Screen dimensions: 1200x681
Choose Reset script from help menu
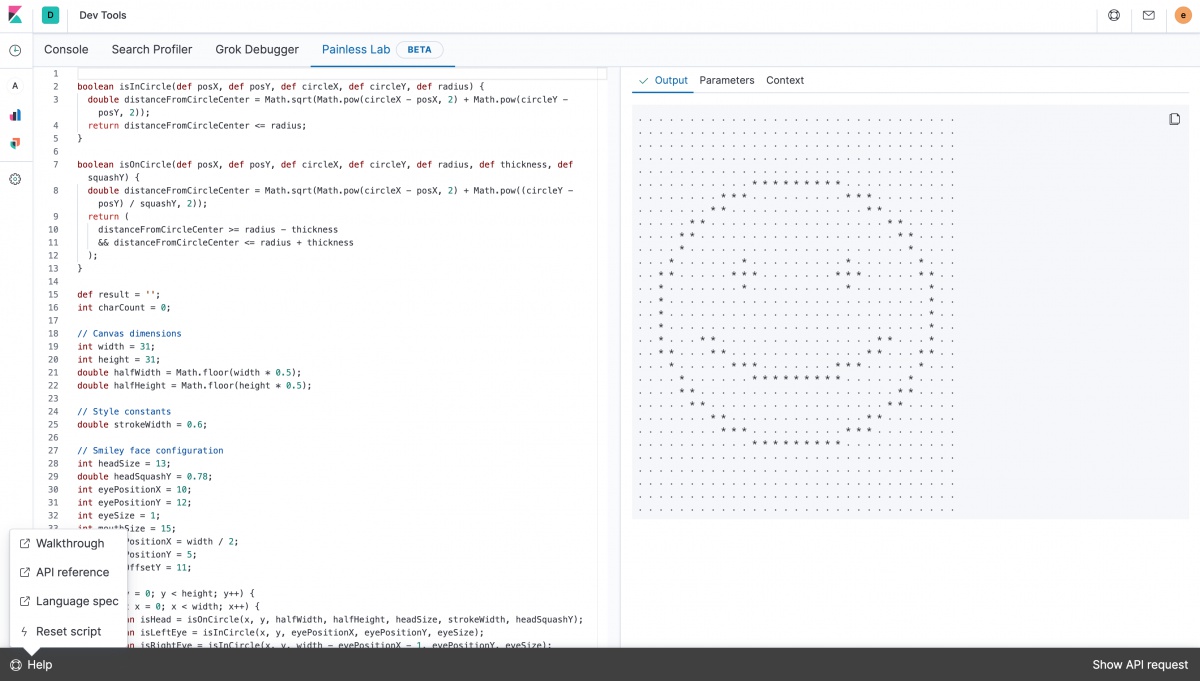pyautogui.click(x=68, y=631)
